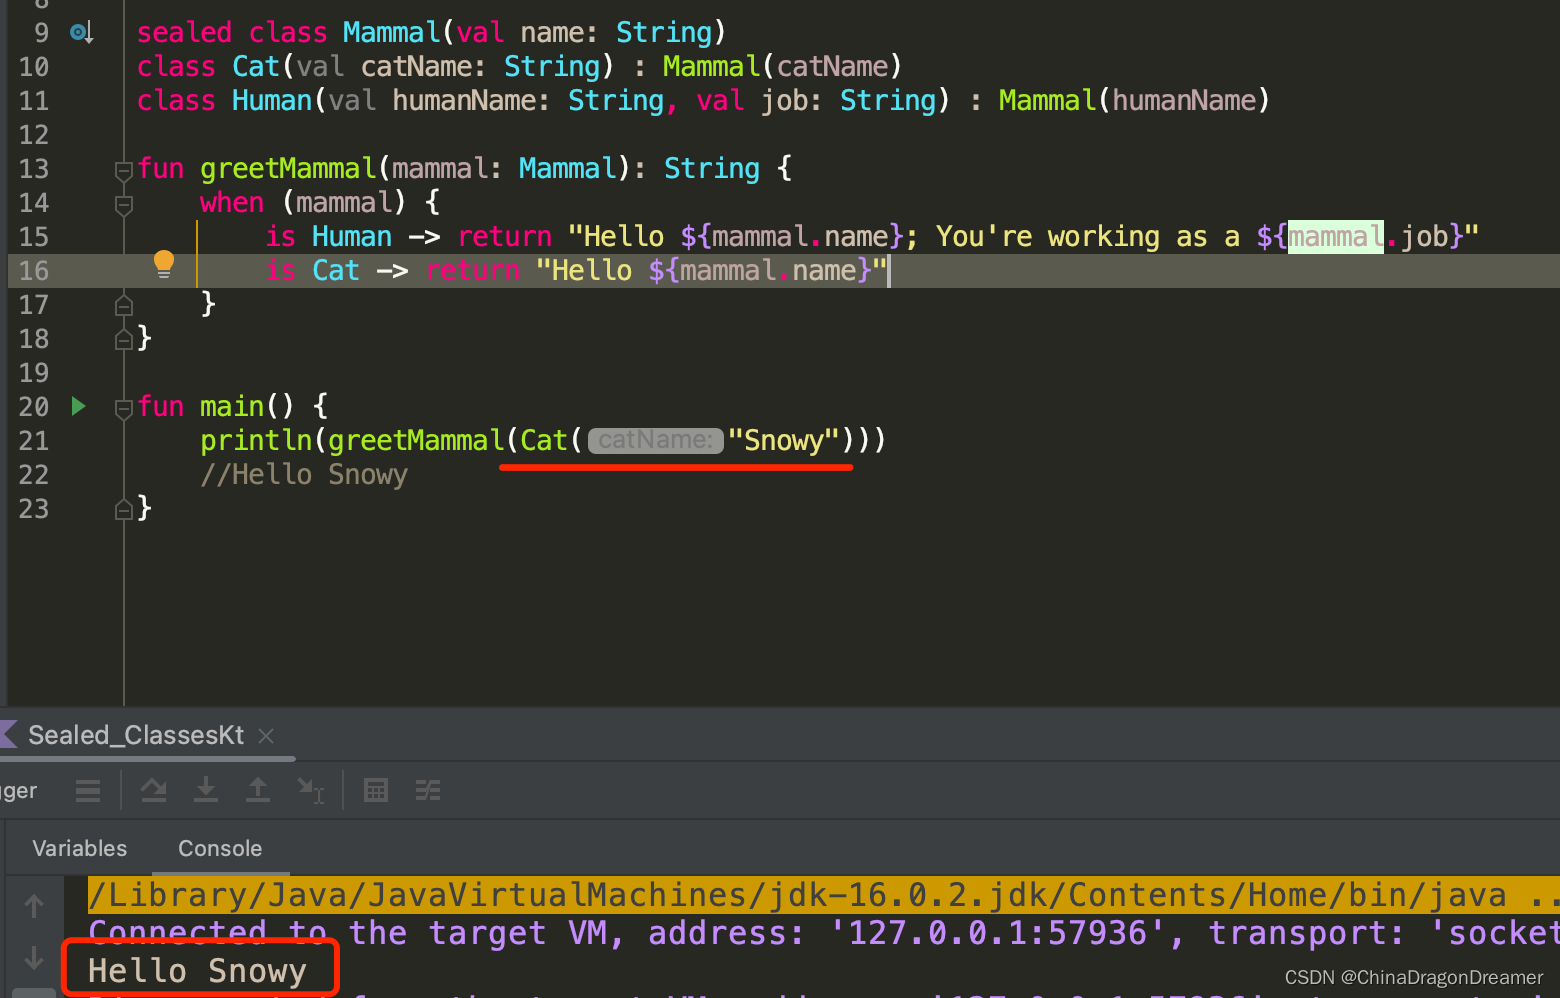Open the debugger layout settings icon
The height and width of the screenshot is (998, 1560).
tap(428, 790)
